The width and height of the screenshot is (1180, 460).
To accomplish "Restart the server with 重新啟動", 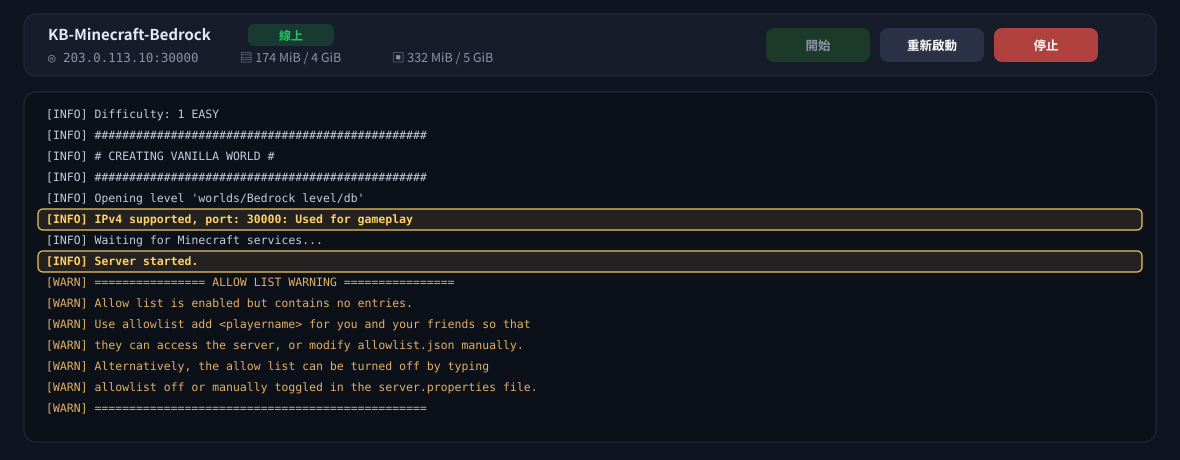I will click(x=932, y=45).
